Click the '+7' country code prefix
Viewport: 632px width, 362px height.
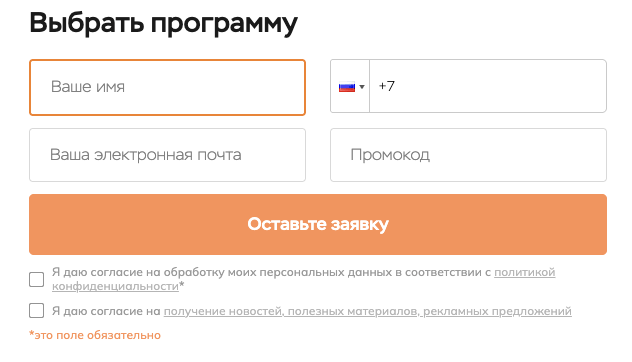(x=387, y=86)
